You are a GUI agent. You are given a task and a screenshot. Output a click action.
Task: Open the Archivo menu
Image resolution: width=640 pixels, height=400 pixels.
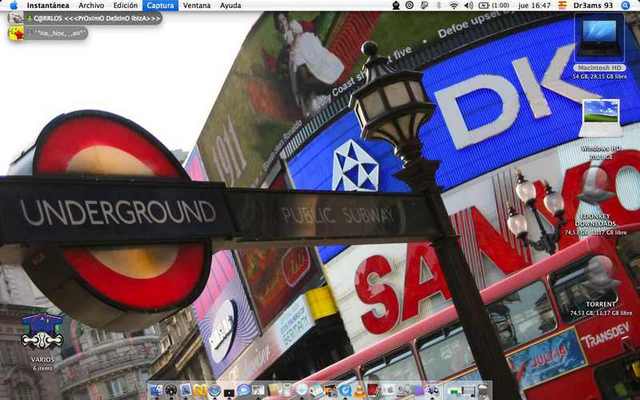tap(91, 5)
